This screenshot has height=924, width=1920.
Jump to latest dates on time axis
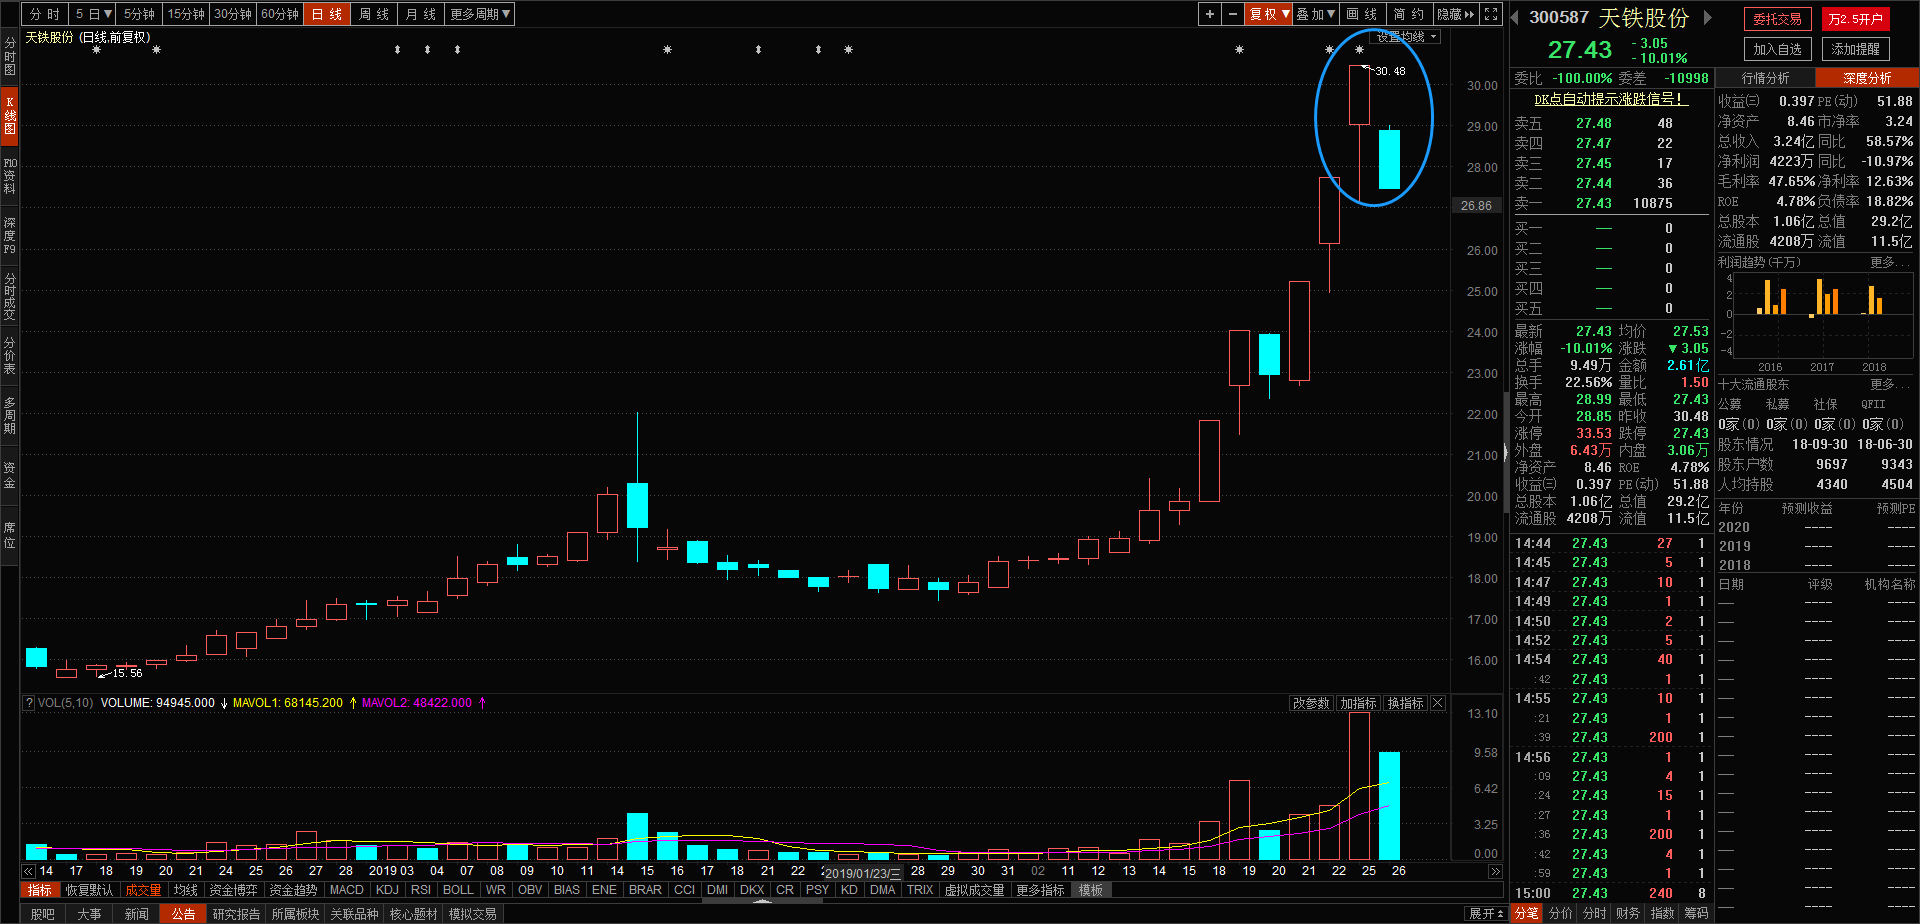(1495, 871)
